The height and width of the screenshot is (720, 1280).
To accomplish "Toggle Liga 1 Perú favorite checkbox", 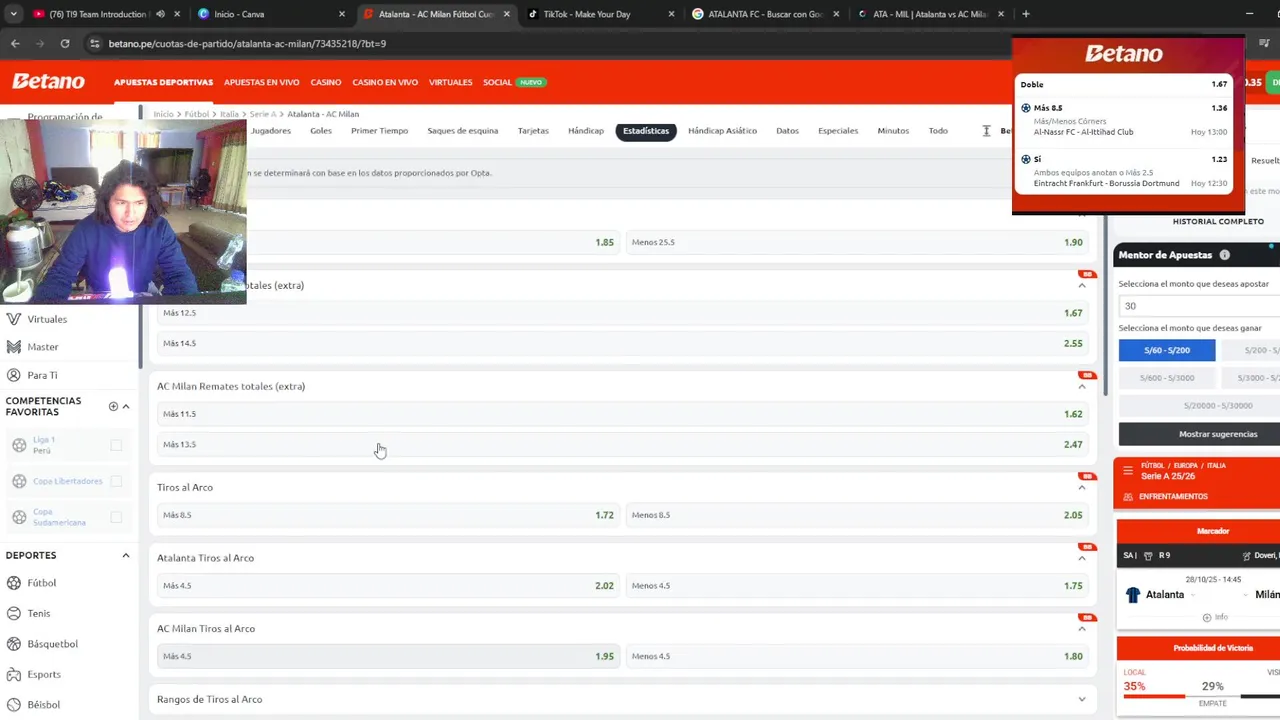I will click(116, 445).
